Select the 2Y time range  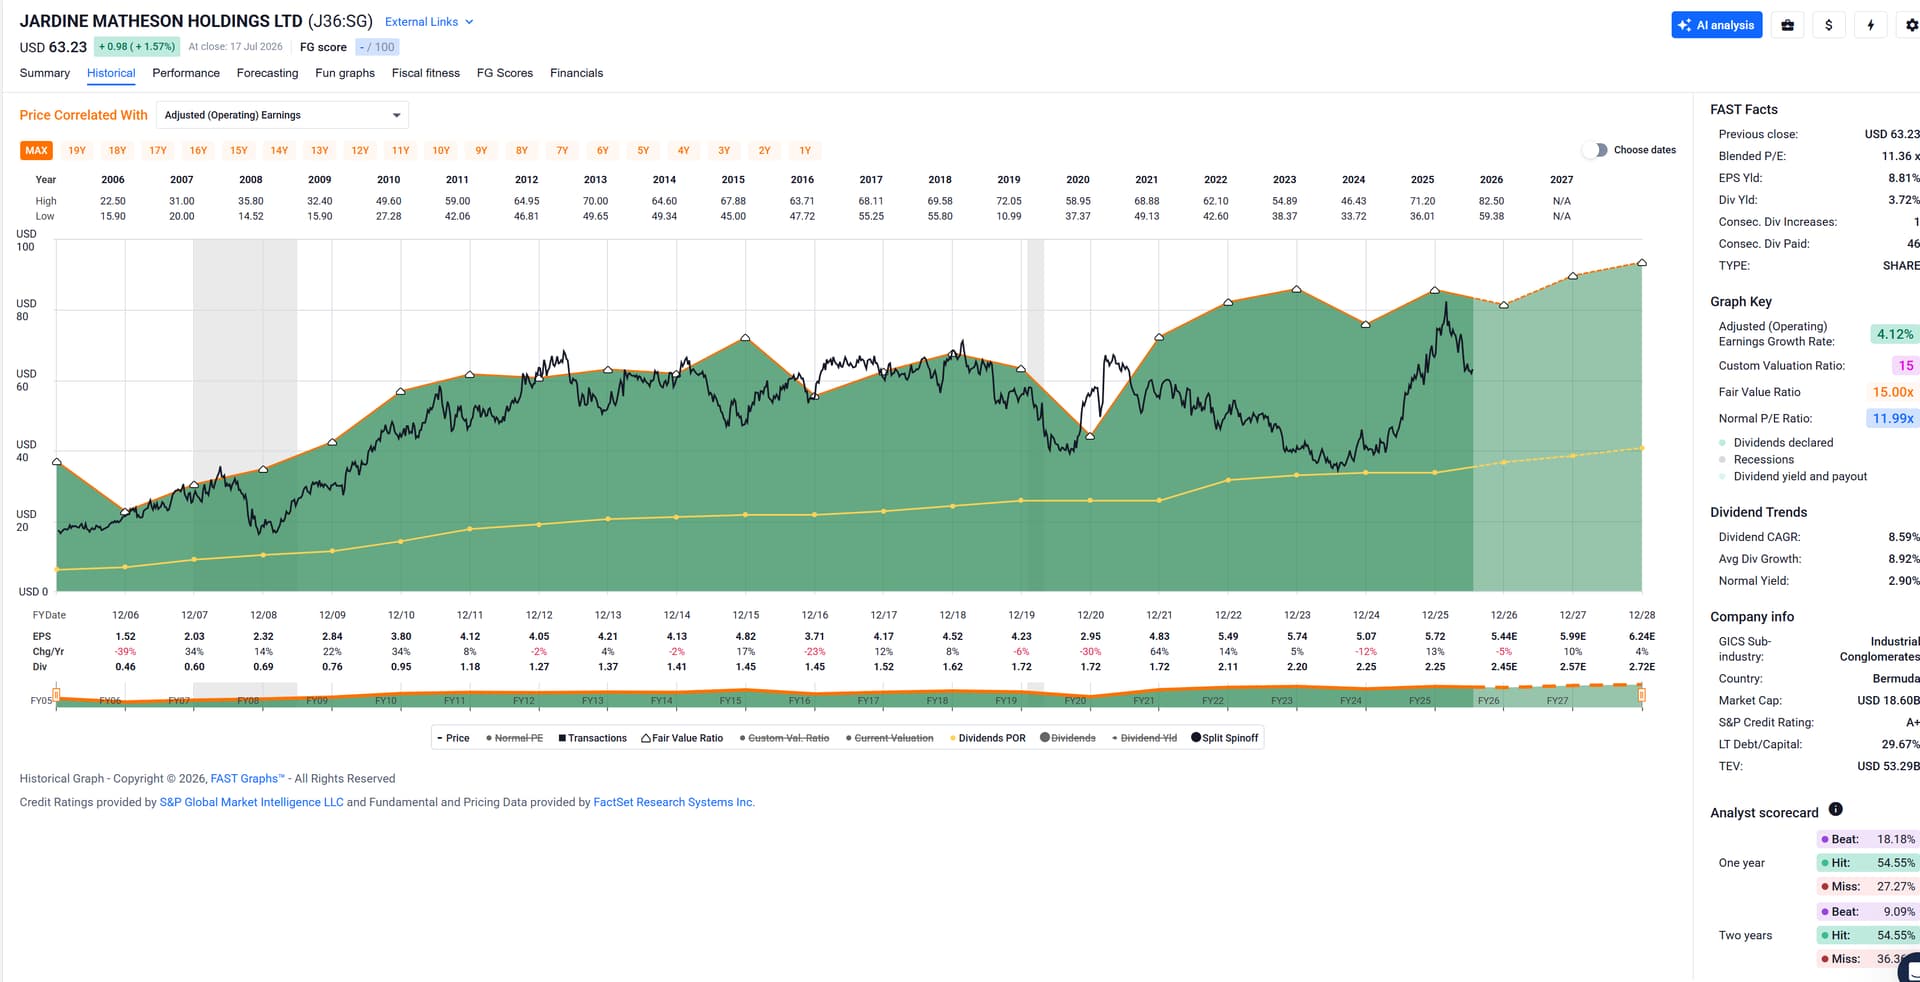765,151
